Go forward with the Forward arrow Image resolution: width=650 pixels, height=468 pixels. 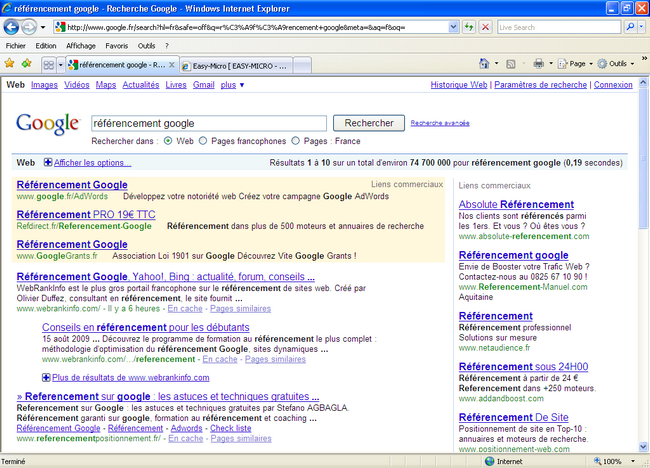click(29, 27)
